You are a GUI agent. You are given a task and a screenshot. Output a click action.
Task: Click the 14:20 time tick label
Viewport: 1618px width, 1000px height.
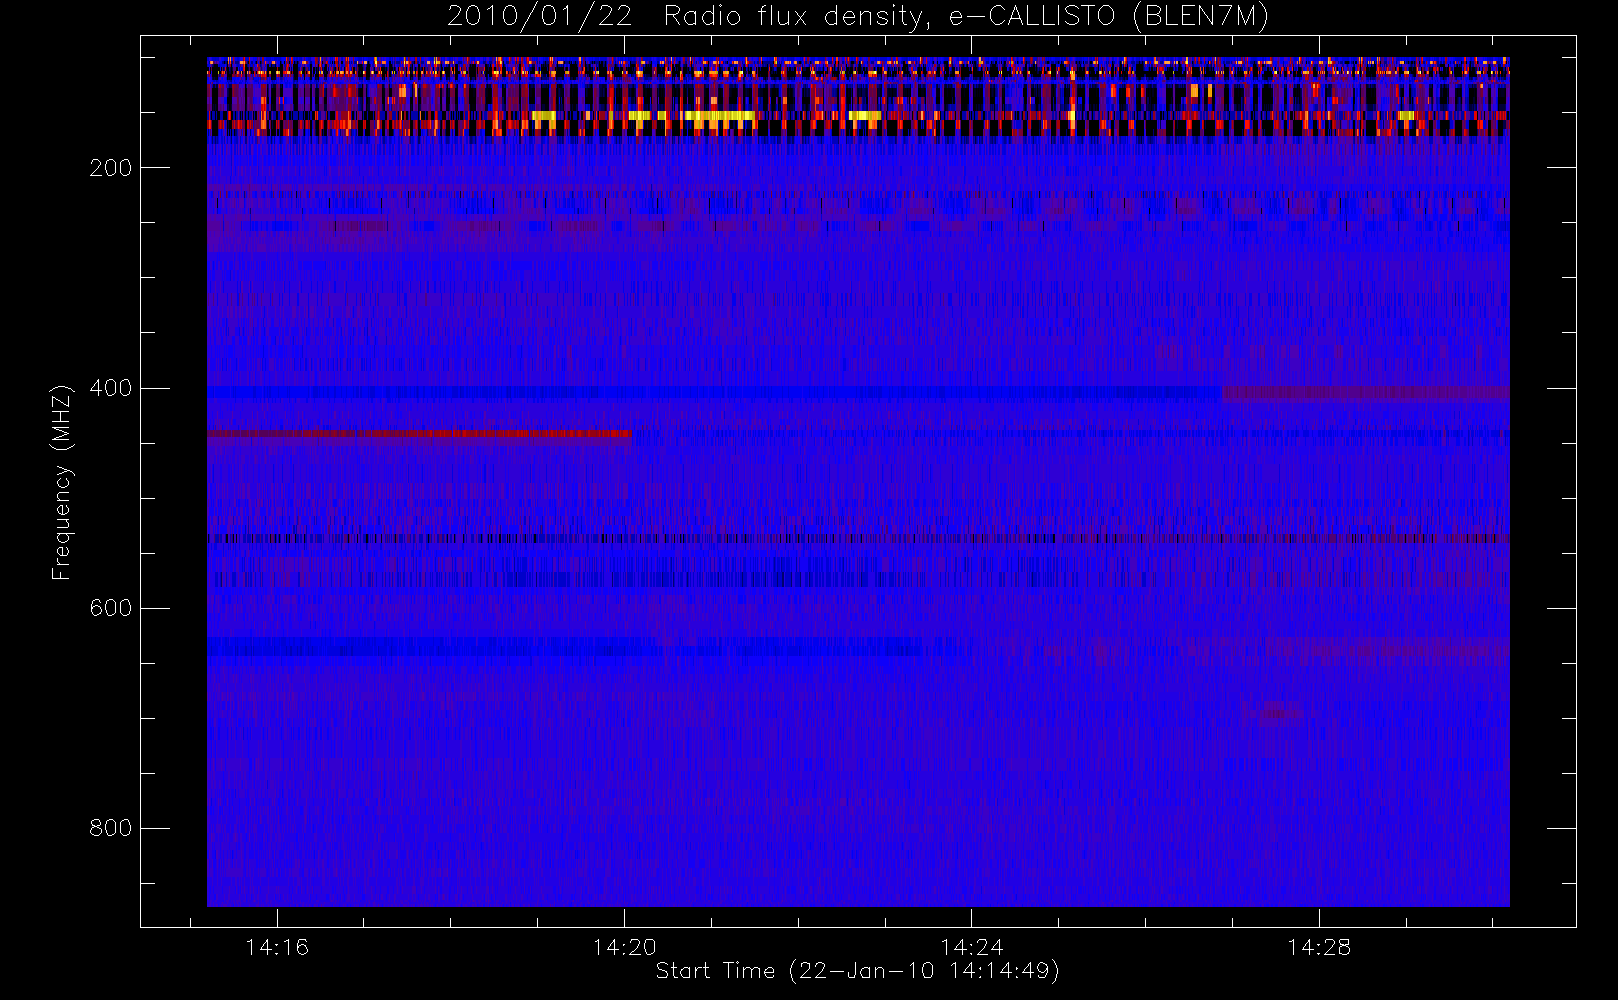tap(624, 947)
